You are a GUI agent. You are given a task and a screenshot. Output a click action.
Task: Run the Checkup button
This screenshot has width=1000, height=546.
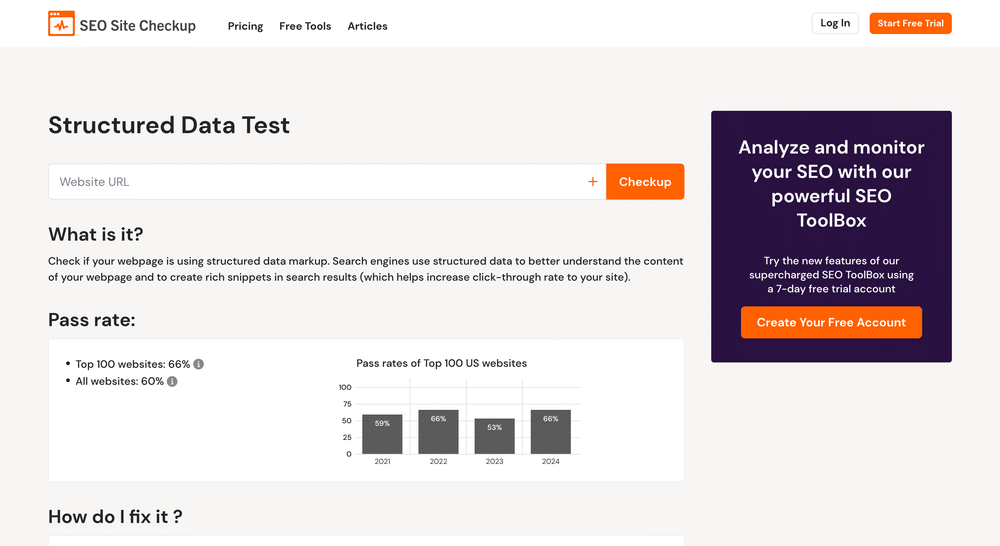coord(645,182)
